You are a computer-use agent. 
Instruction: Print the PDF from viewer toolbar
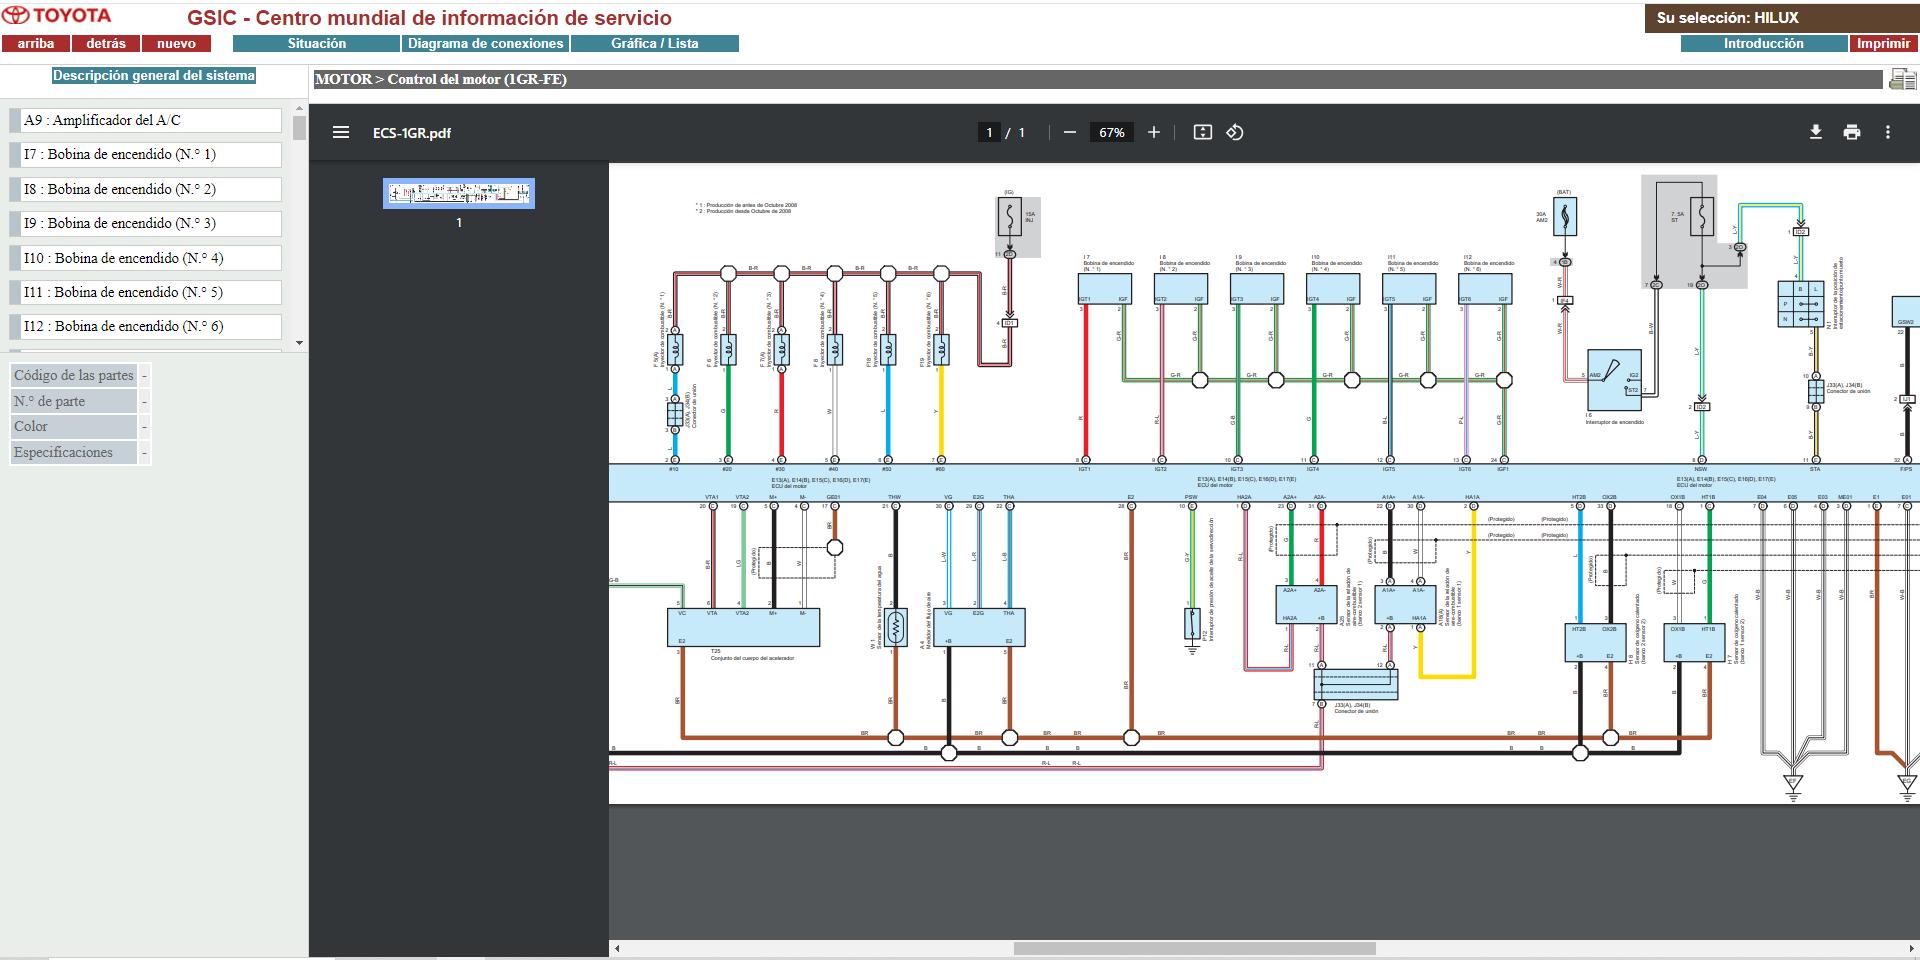[x=1852, y=132]
